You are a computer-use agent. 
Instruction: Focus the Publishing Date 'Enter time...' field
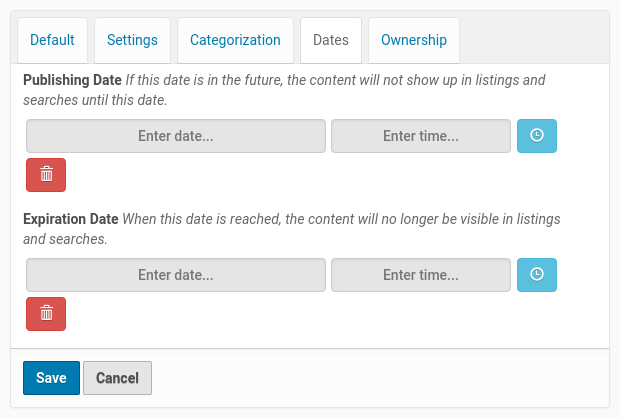[x=421, y=136]
